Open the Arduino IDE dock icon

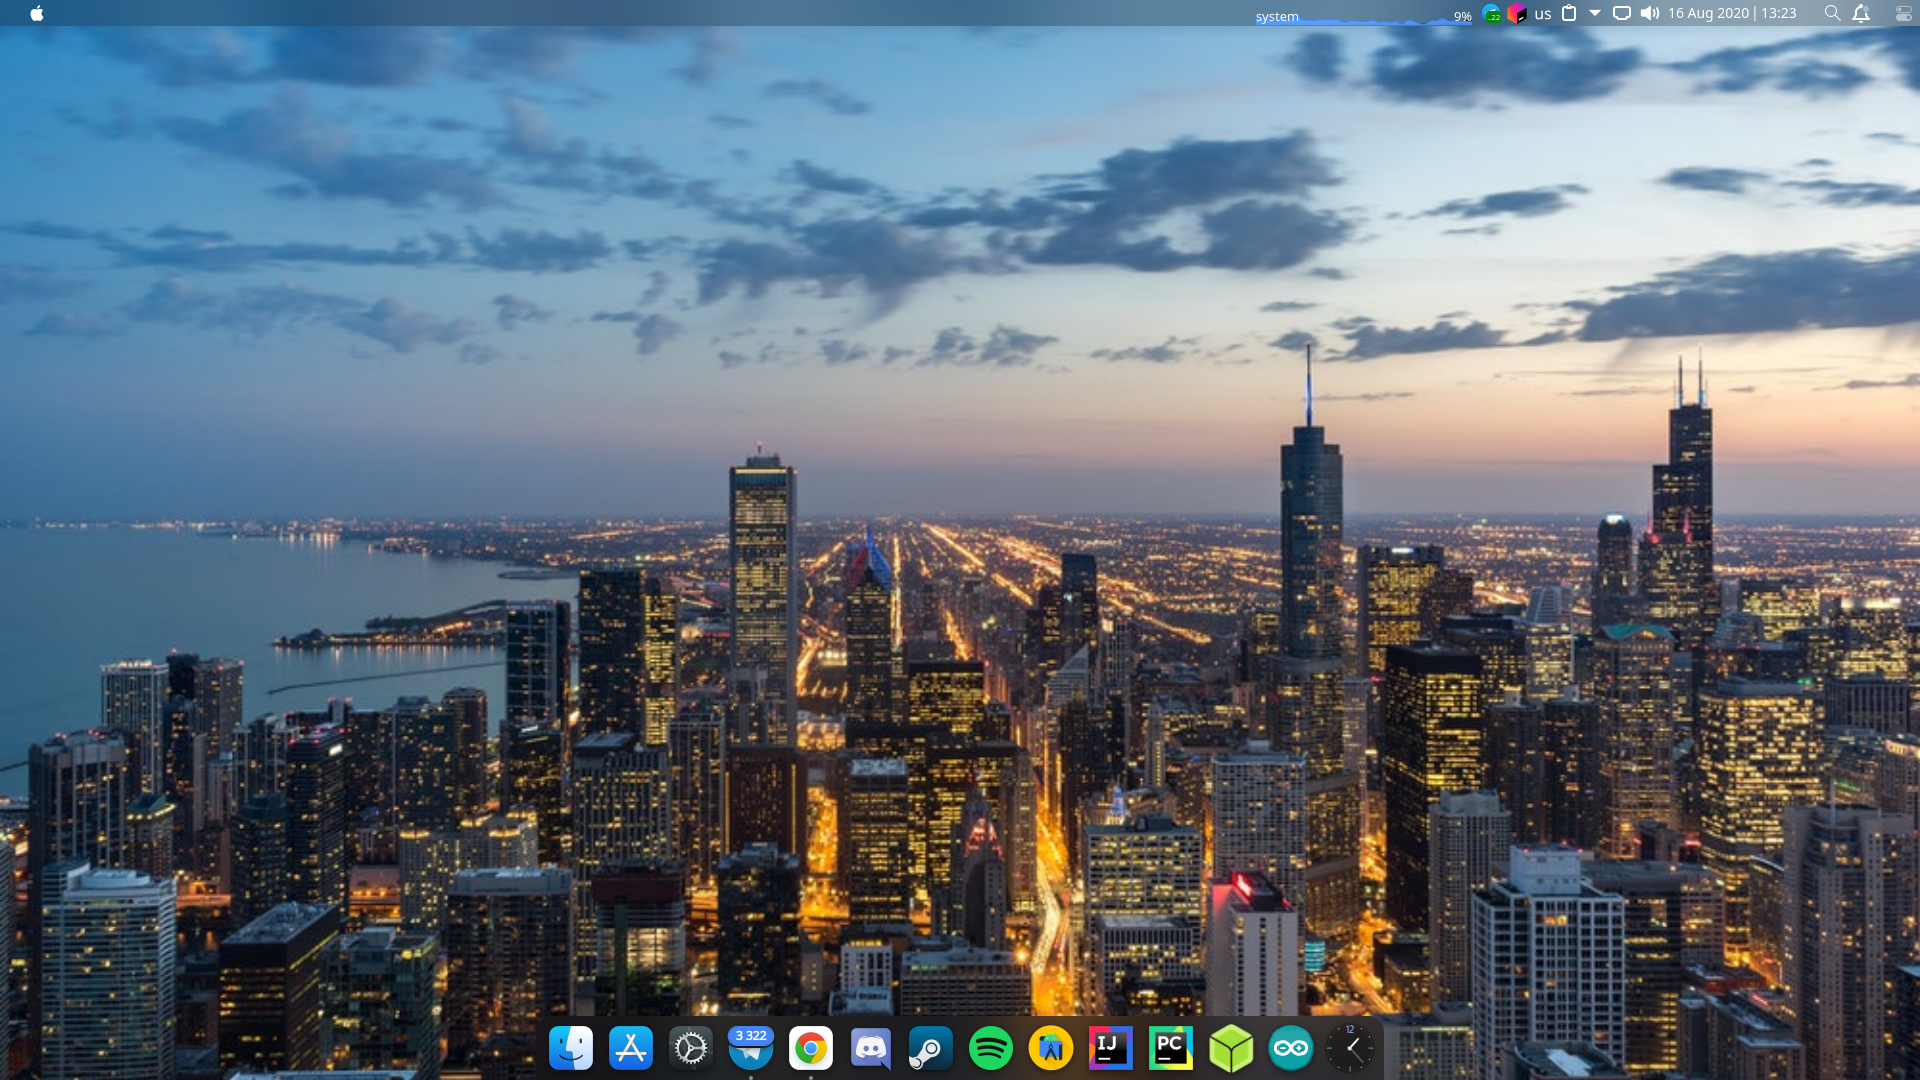(1291, 1048)
